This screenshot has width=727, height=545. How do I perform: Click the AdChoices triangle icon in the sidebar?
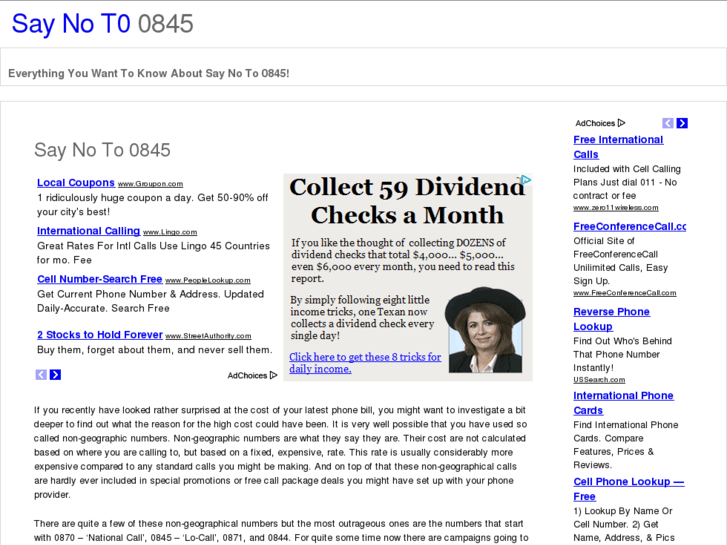[622, 123]
